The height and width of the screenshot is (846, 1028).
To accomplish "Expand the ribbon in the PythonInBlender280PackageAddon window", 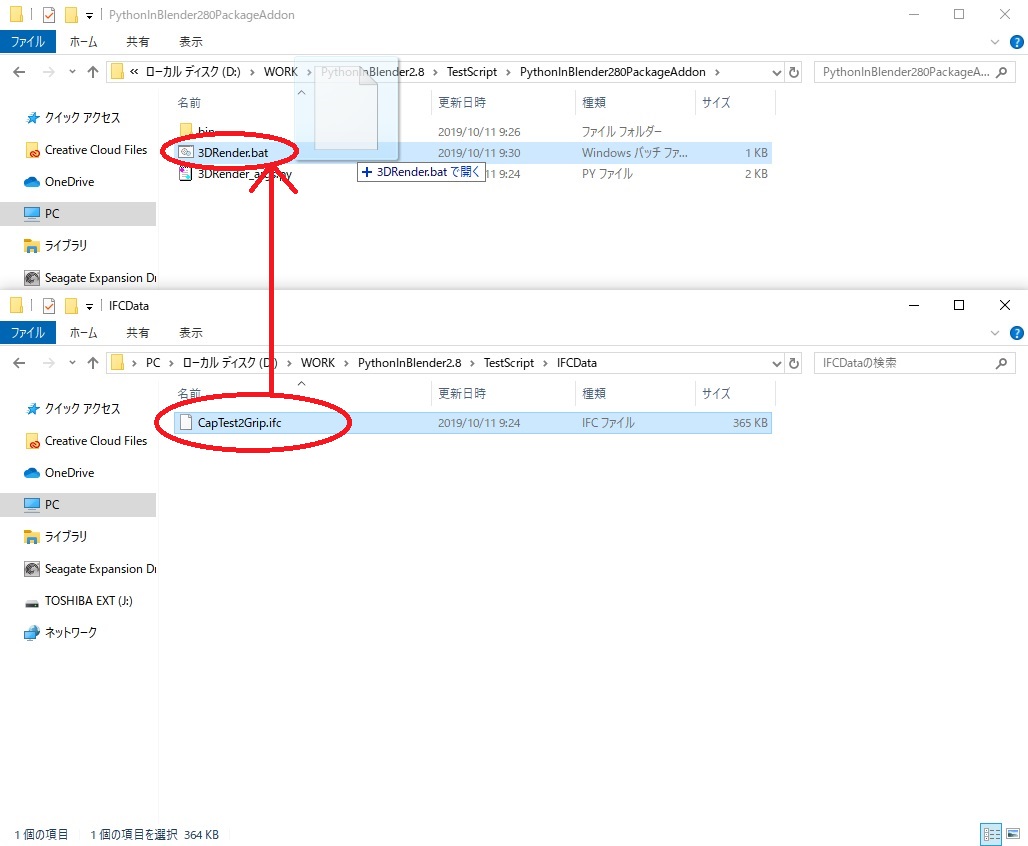I will [x=995, y=42].
